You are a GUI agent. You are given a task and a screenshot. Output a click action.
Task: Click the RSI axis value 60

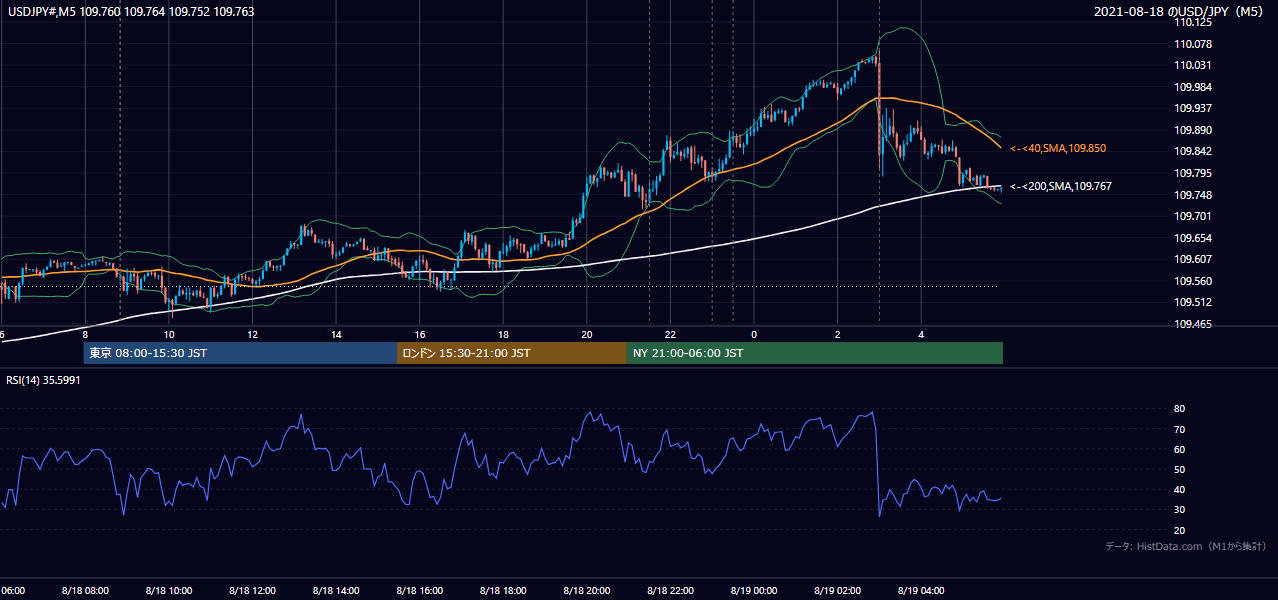[1179, 449]
